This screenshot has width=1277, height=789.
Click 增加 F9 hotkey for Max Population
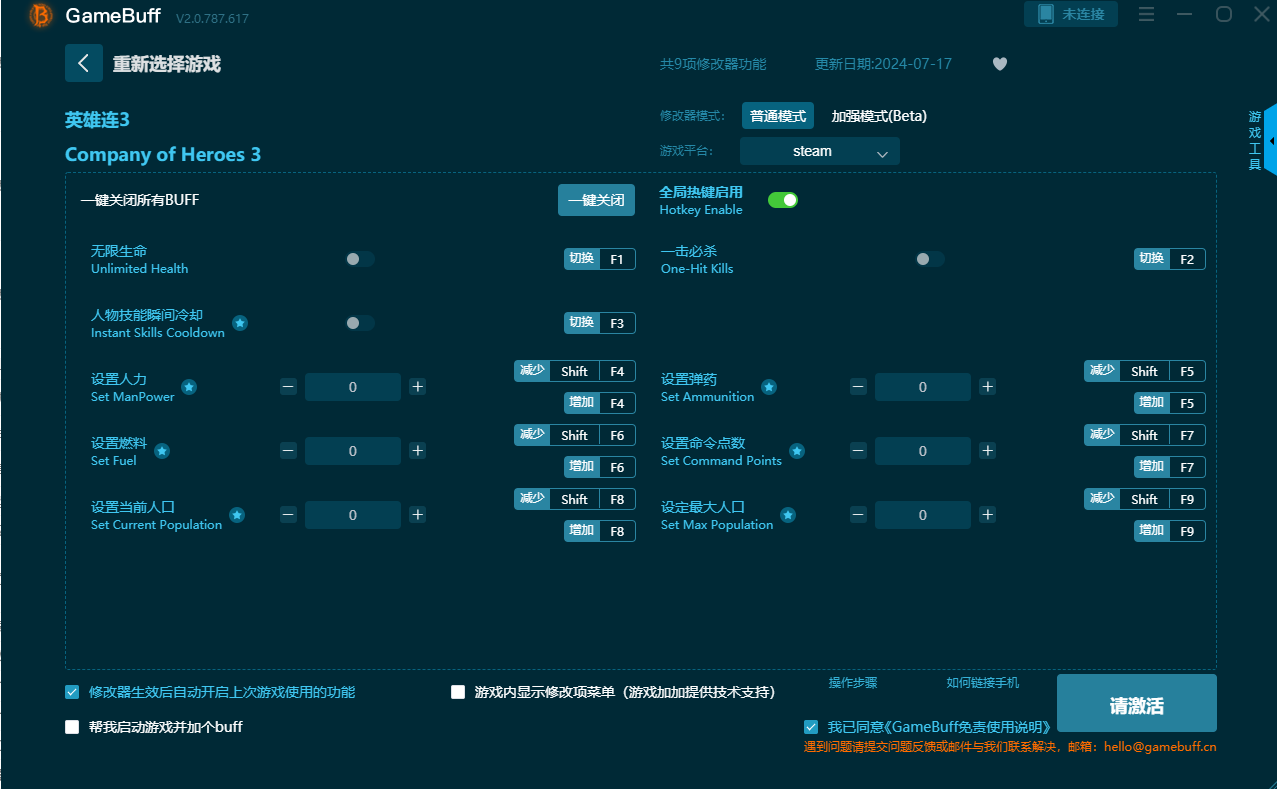(1170, 531)
